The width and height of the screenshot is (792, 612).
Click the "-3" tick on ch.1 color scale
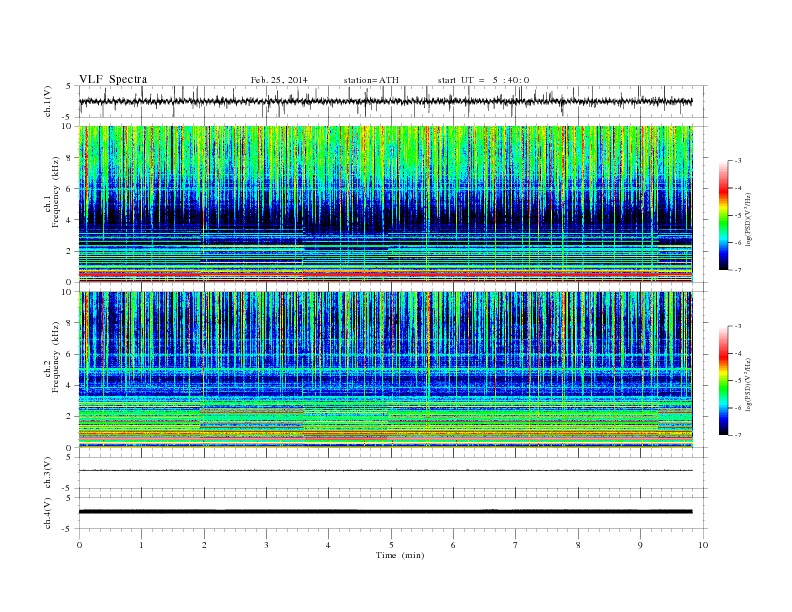click(x=738, y=161)
